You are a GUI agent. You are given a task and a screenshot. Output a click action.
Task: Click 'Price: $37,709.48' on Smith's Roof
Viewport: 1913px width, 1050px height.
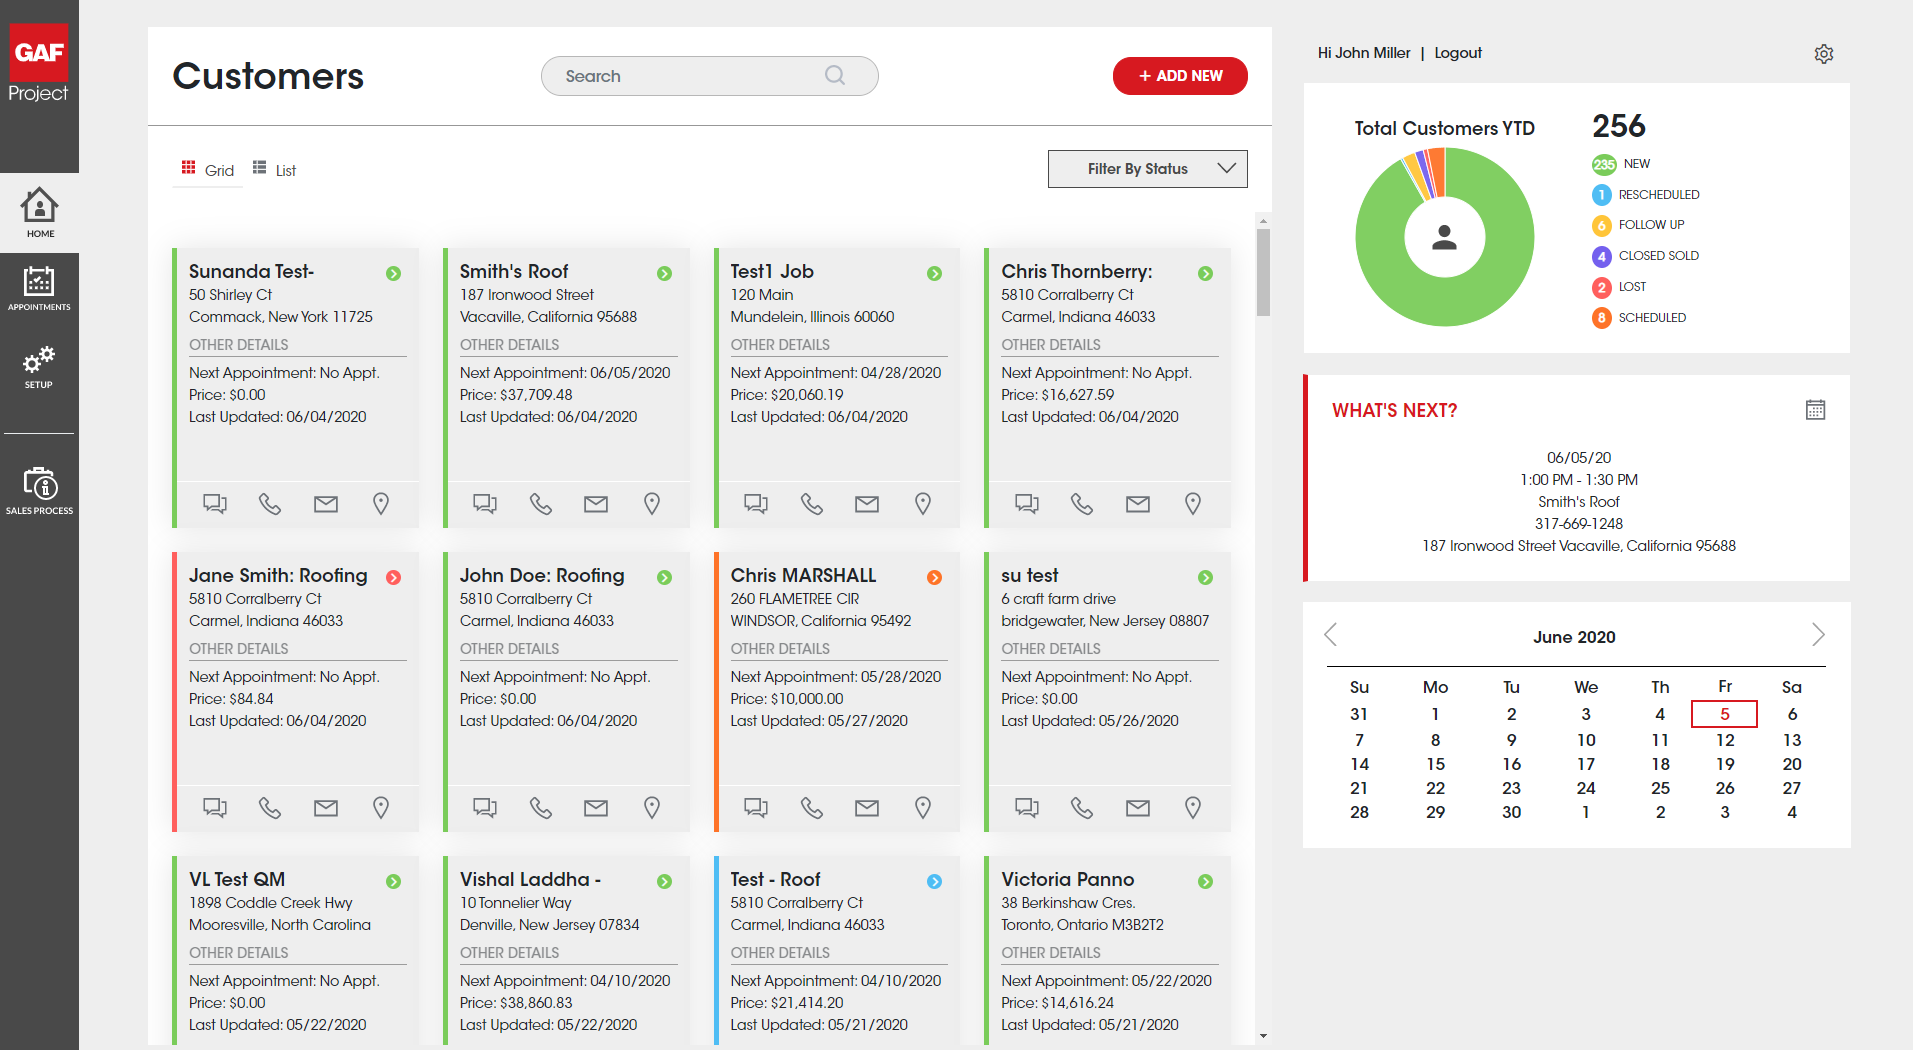516,394
